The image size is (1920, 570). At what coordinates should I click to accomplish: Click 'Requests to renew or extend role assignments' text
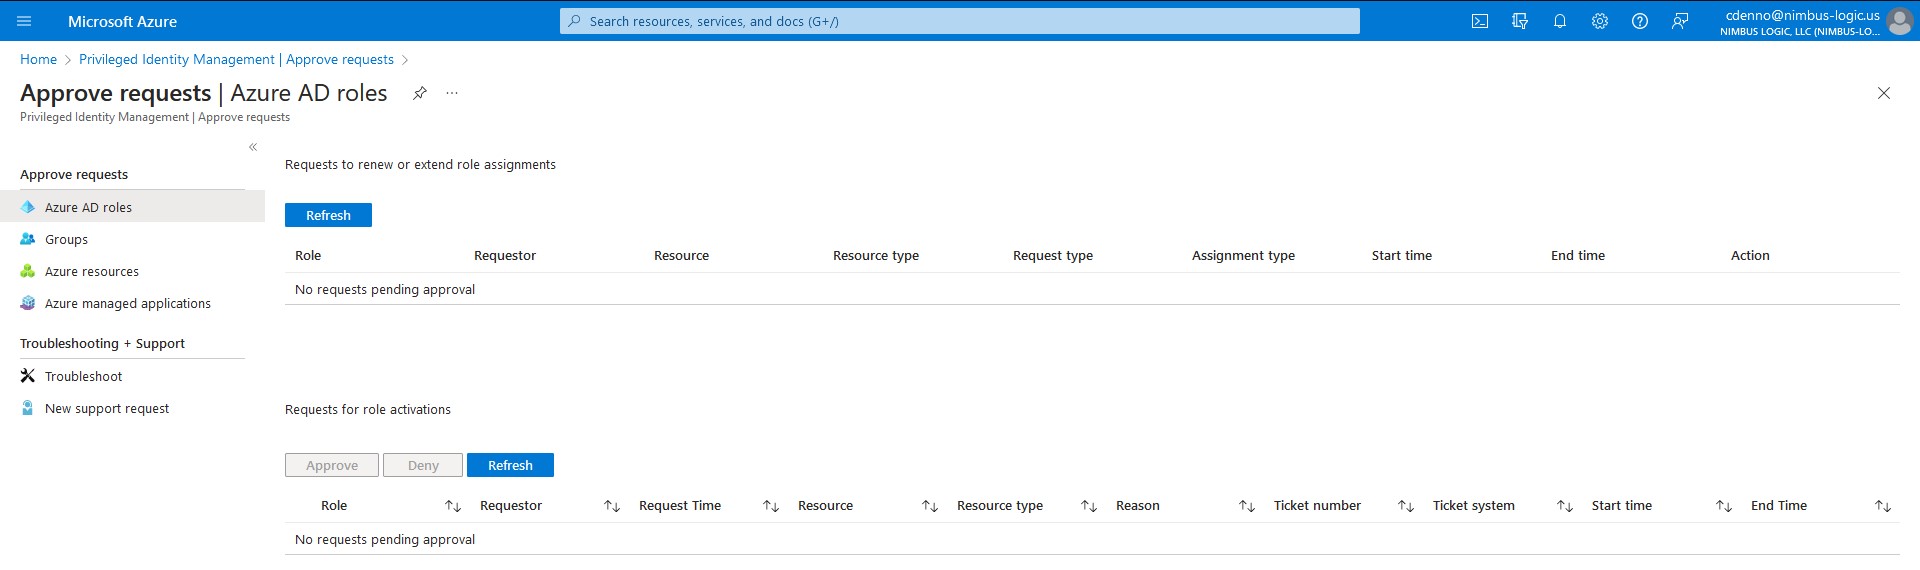click(420, 164)
